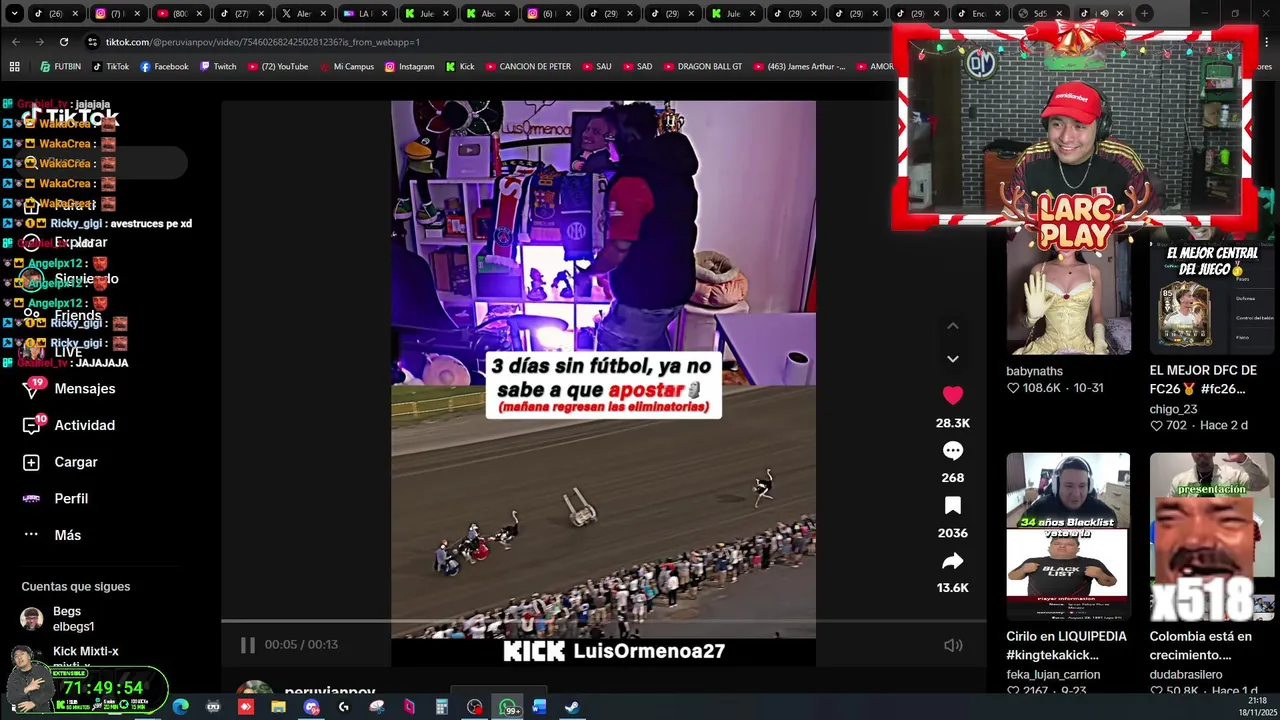Open WhatsApp from the taskbar
Screen dimensions: 1280x720
coord(507,707)
